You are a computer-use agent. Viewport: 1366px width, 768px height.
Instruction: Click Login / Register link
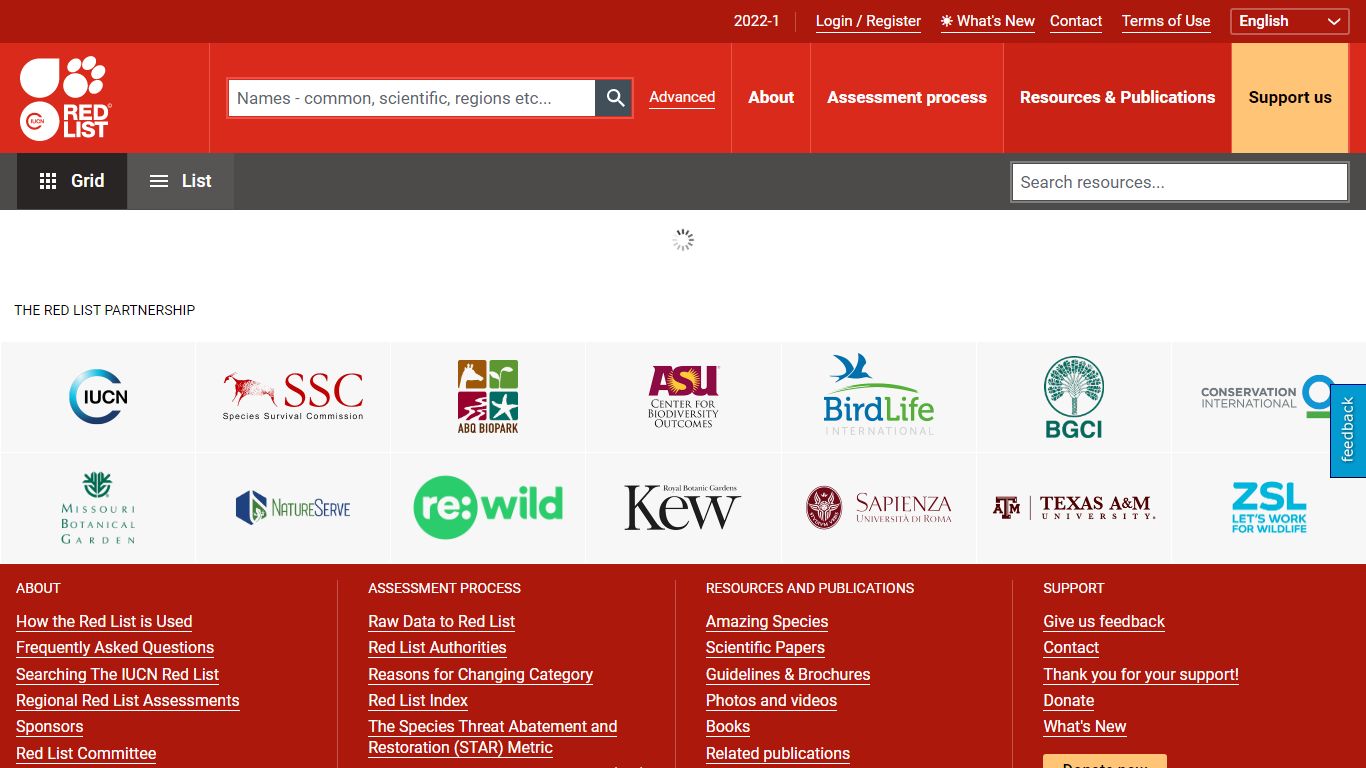point(868,21)
